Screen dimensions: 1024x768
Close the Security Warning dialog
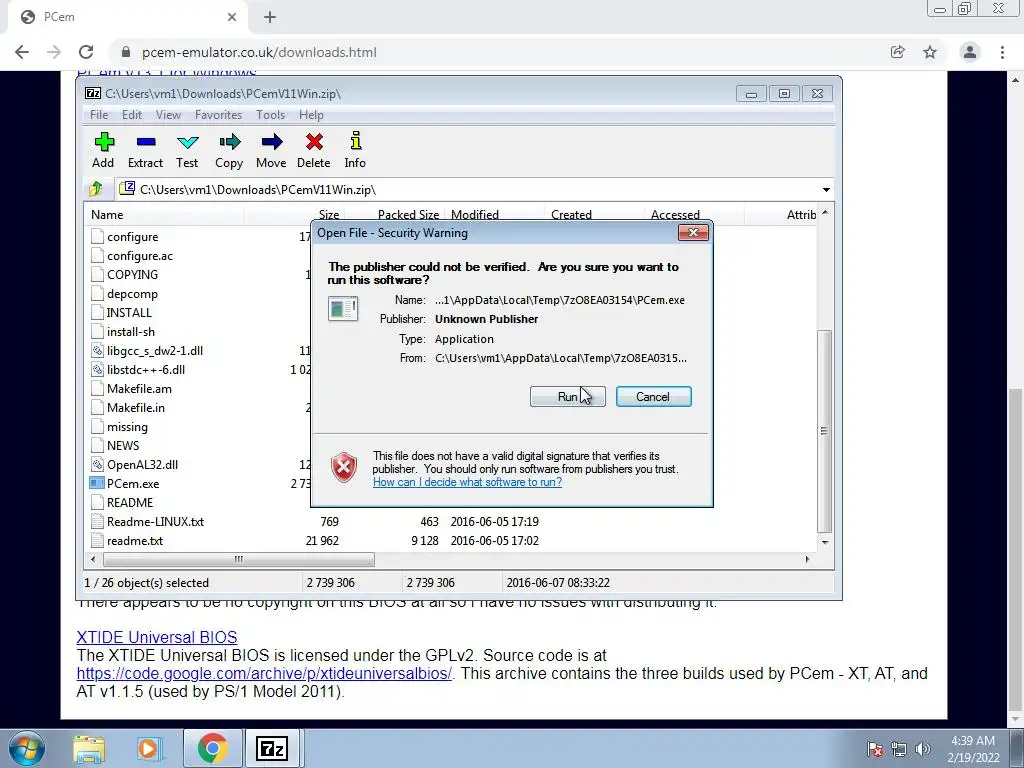point(694,232)
